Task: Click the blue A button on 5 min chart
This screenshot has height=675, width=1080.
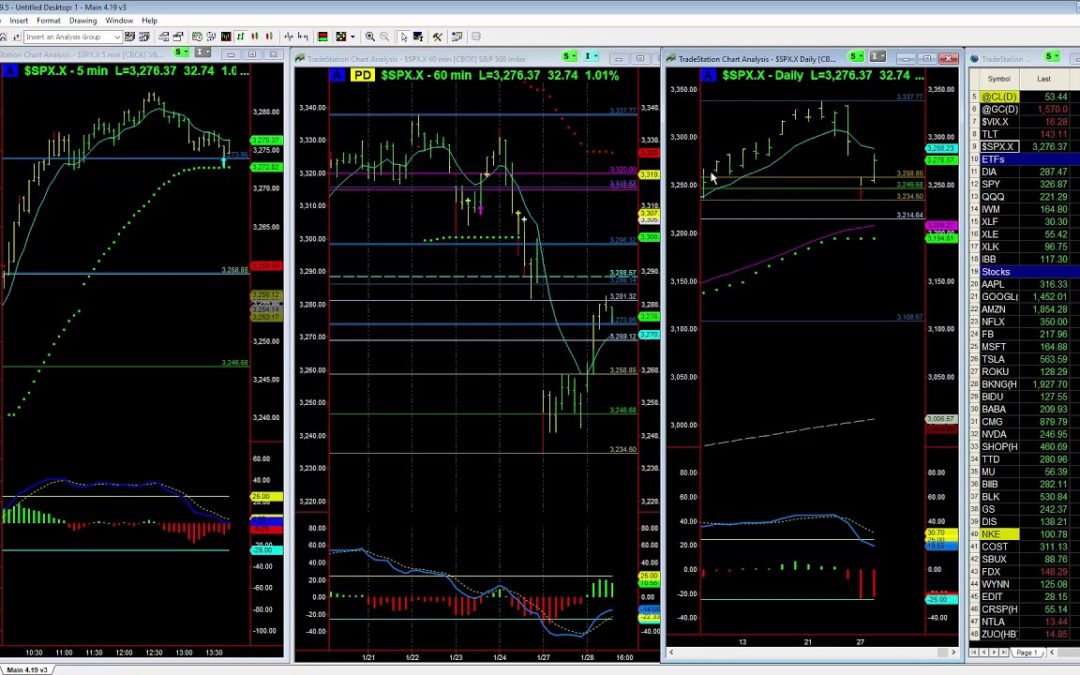Action: [10, 71]
